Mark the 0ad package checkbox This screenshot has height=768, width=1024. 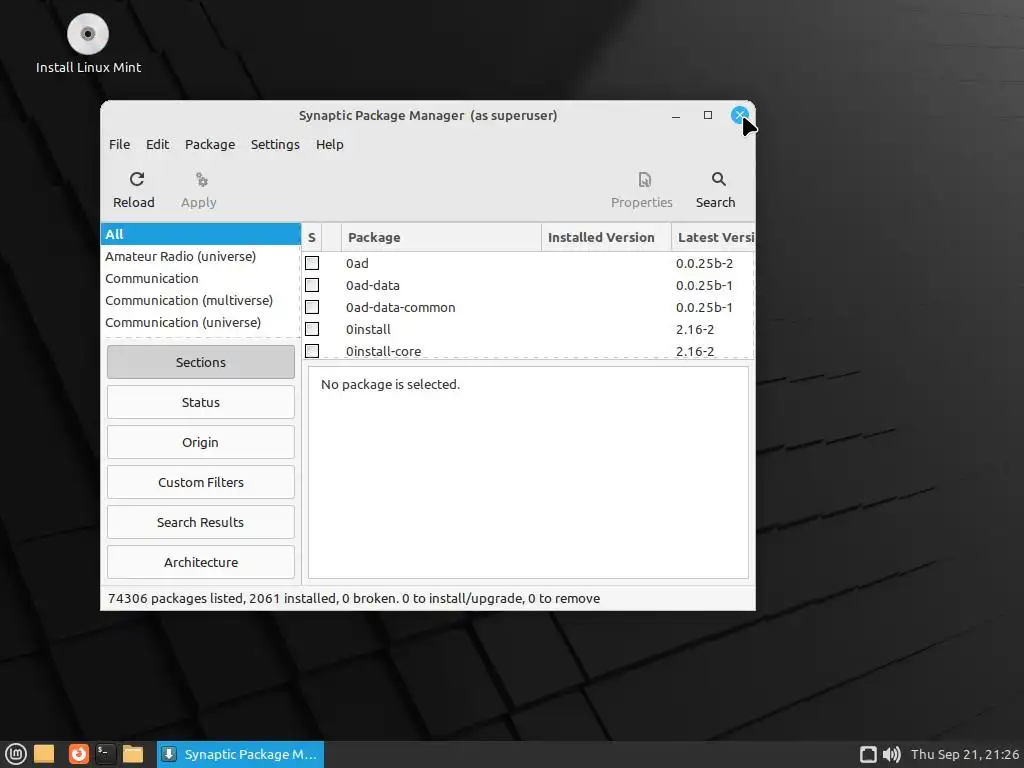(x=312, y=263)
